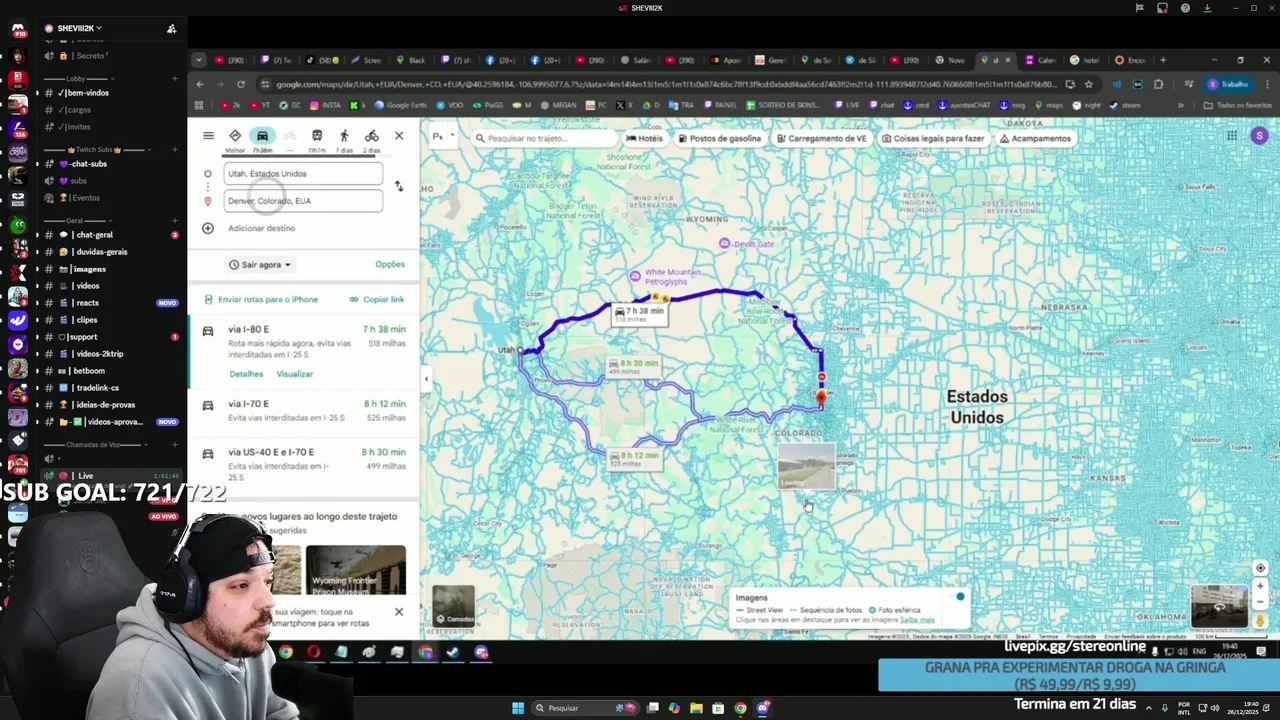Click the Saiba mais link

coord(916,620)
